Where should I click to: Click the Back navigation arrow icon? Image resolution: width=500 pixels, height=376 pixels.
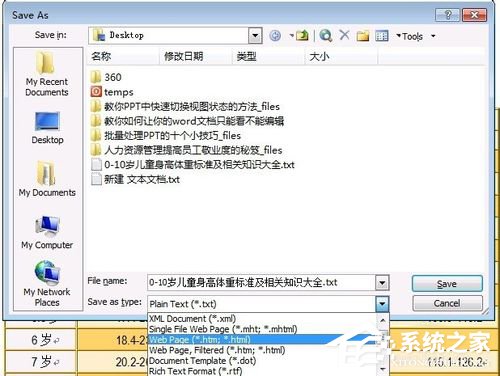275,35
